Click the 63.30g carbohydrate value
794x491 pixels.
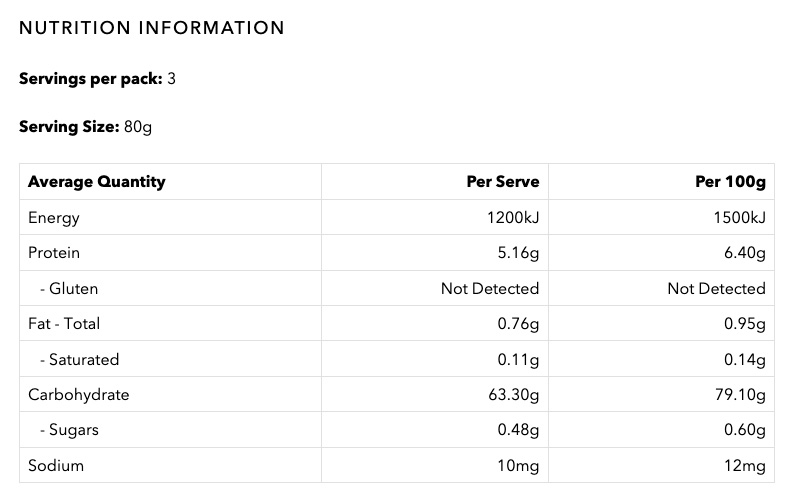point(510,395)
